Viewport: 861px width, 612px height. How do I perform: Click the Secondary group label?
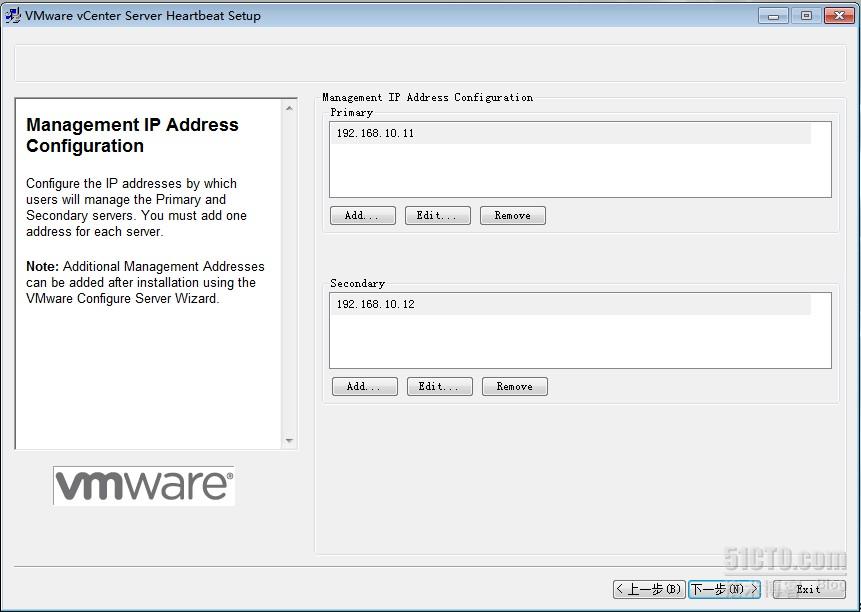[357, 283]
